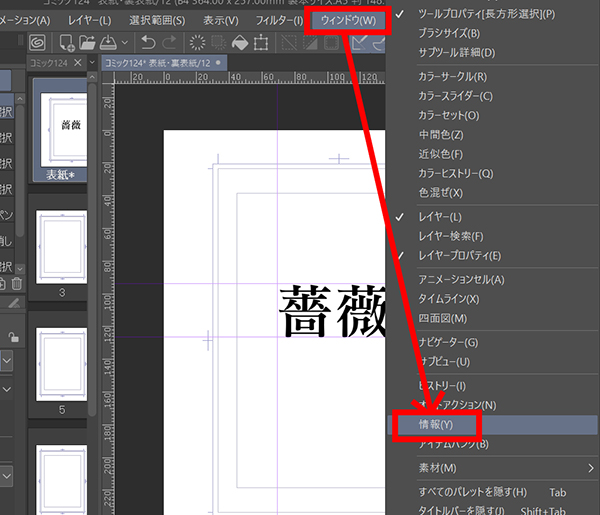The width and height of the screenshot is (600, 515).
Task: Click the Scale/Rotate transform icon
Action: [x=262, y=42]
